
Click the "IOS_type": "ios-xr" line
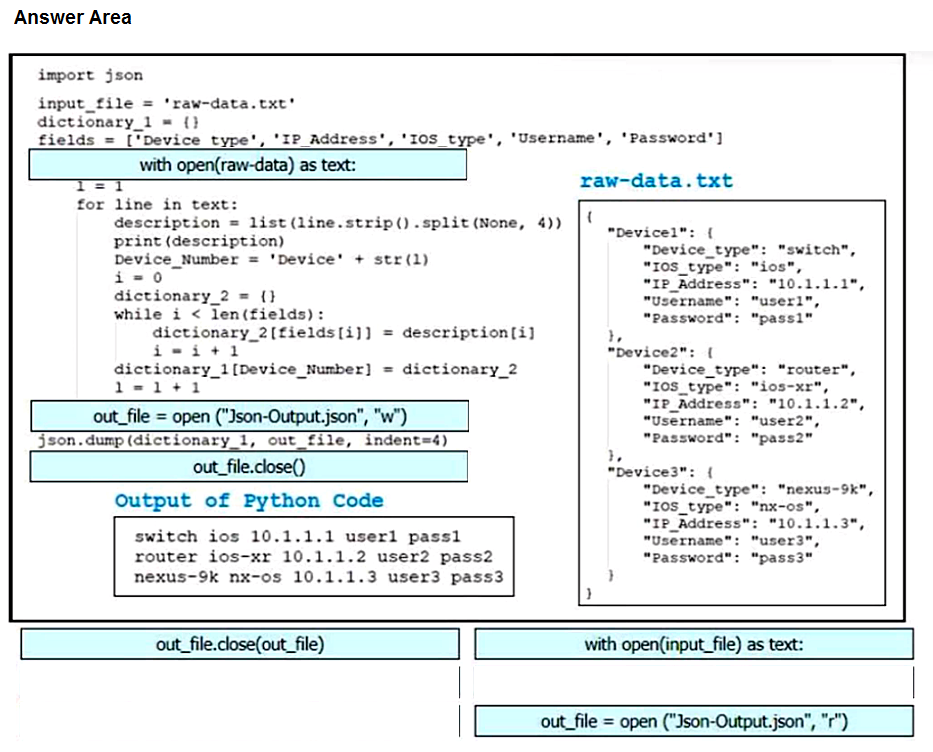(x=735, y=387)
